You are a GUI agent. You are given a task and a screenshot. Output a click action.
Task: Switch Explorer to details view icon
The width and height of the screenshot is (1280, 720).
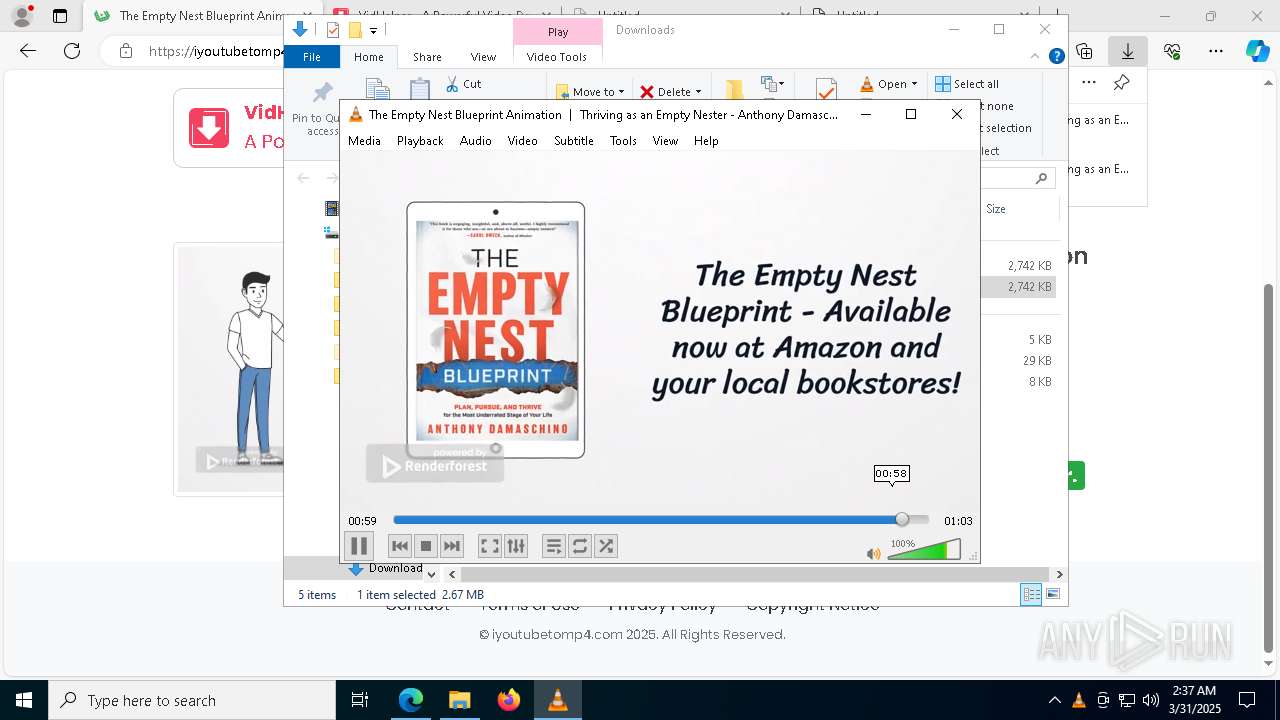pyautogui.click(x=1031, y=594)
